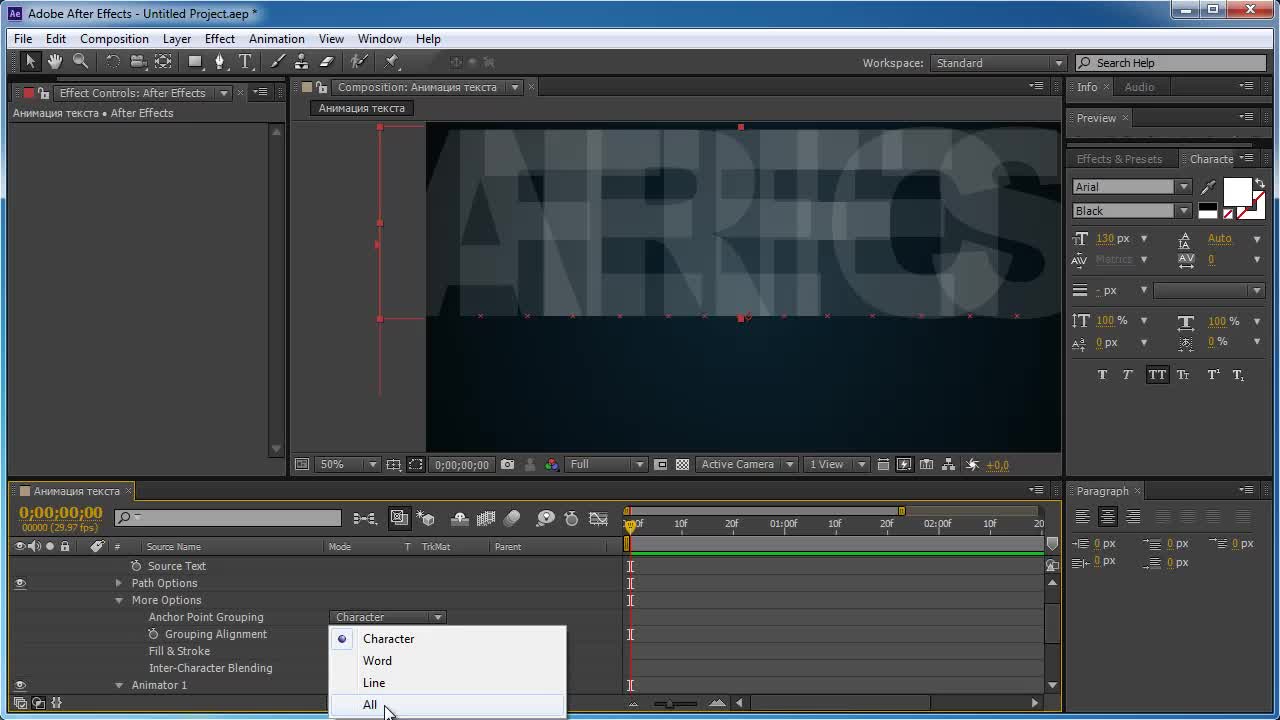
Task: Select the Eraser tool
Action: [326, 62]
